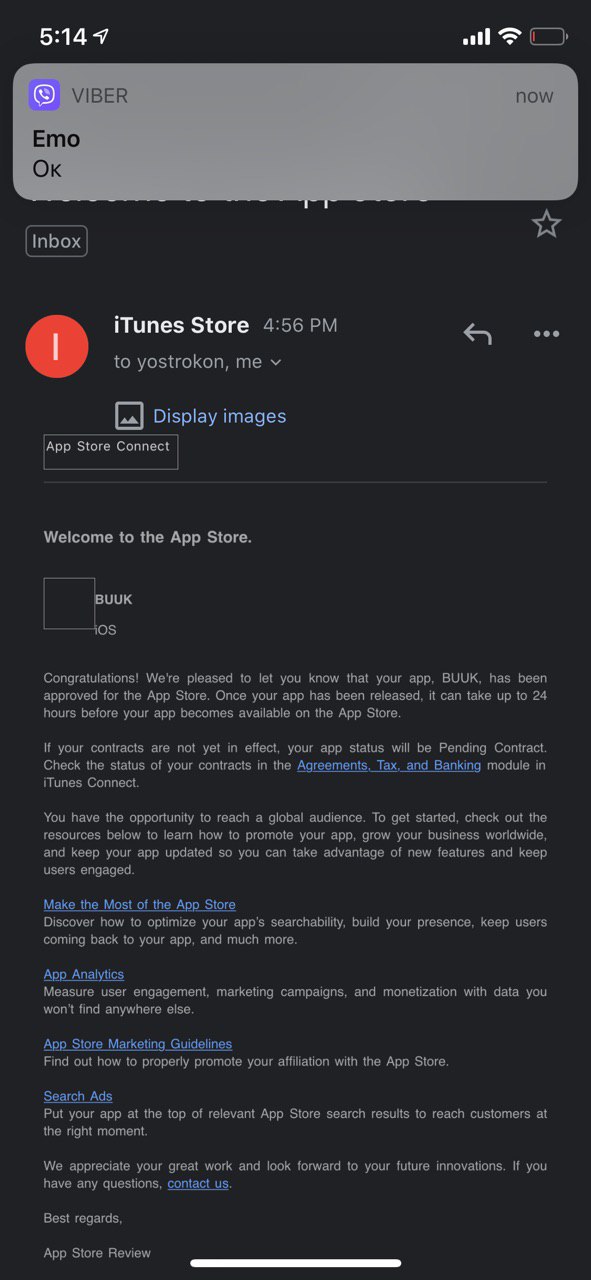Open Make the Most of the App Store

[x=140, y=904]
